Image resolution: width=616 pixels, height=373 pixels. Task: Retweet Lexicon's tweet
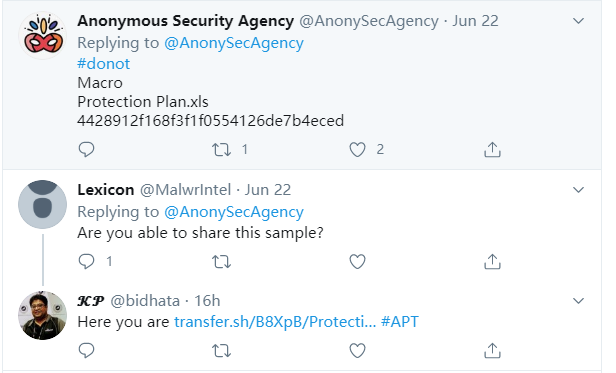(222, 262)
